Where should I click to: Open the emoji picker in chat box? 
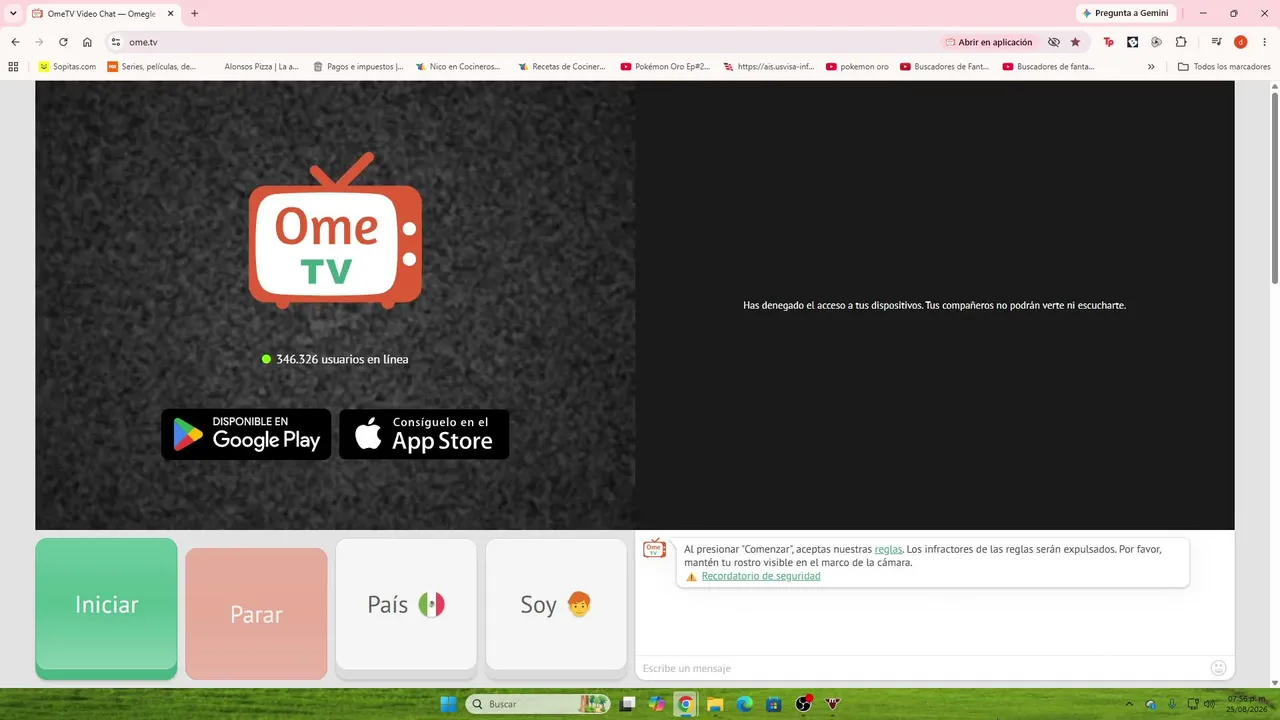(1218, 668)
